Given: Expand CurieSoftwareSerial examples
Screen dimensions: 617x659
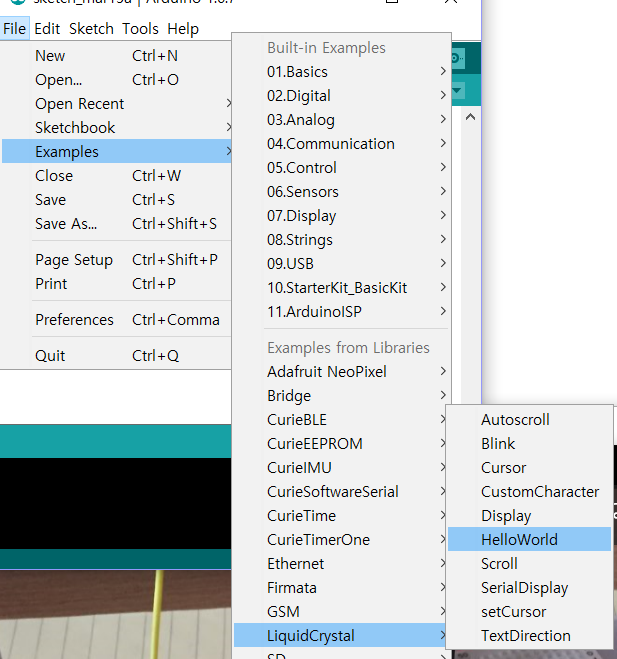Looking at the screenshot, I should click(x=340, y=491).
